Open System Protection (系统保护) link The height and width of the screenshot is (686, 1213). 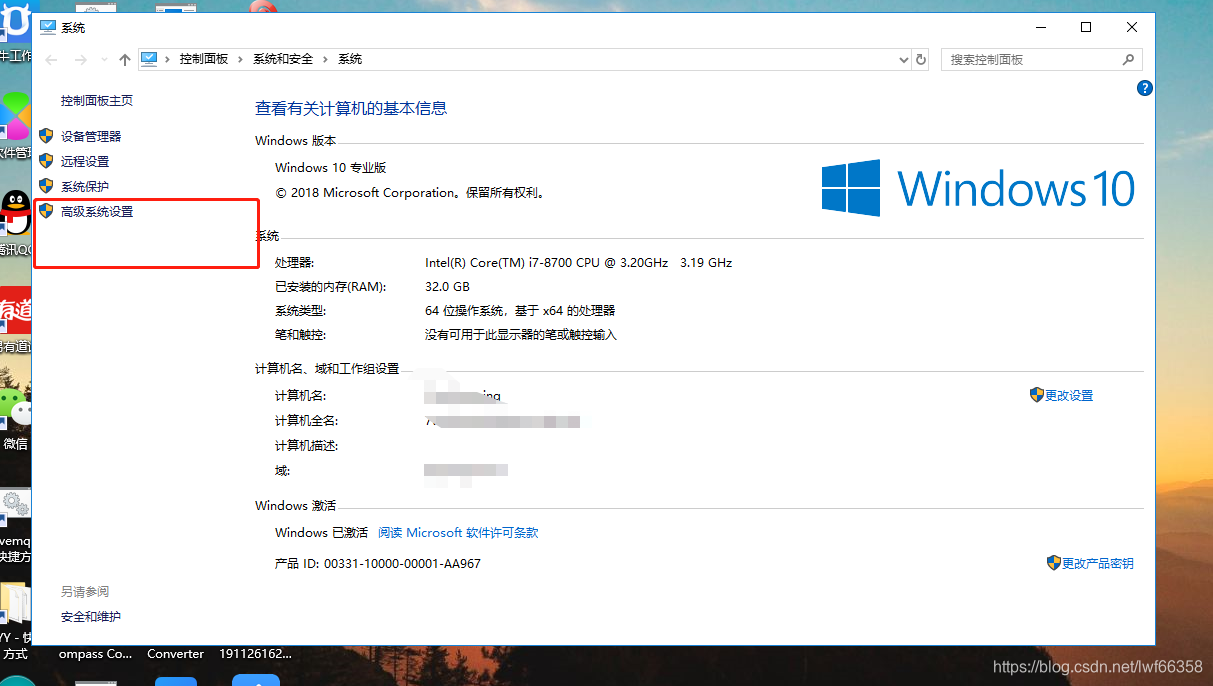pyautogui.click(x=85, y=186)
